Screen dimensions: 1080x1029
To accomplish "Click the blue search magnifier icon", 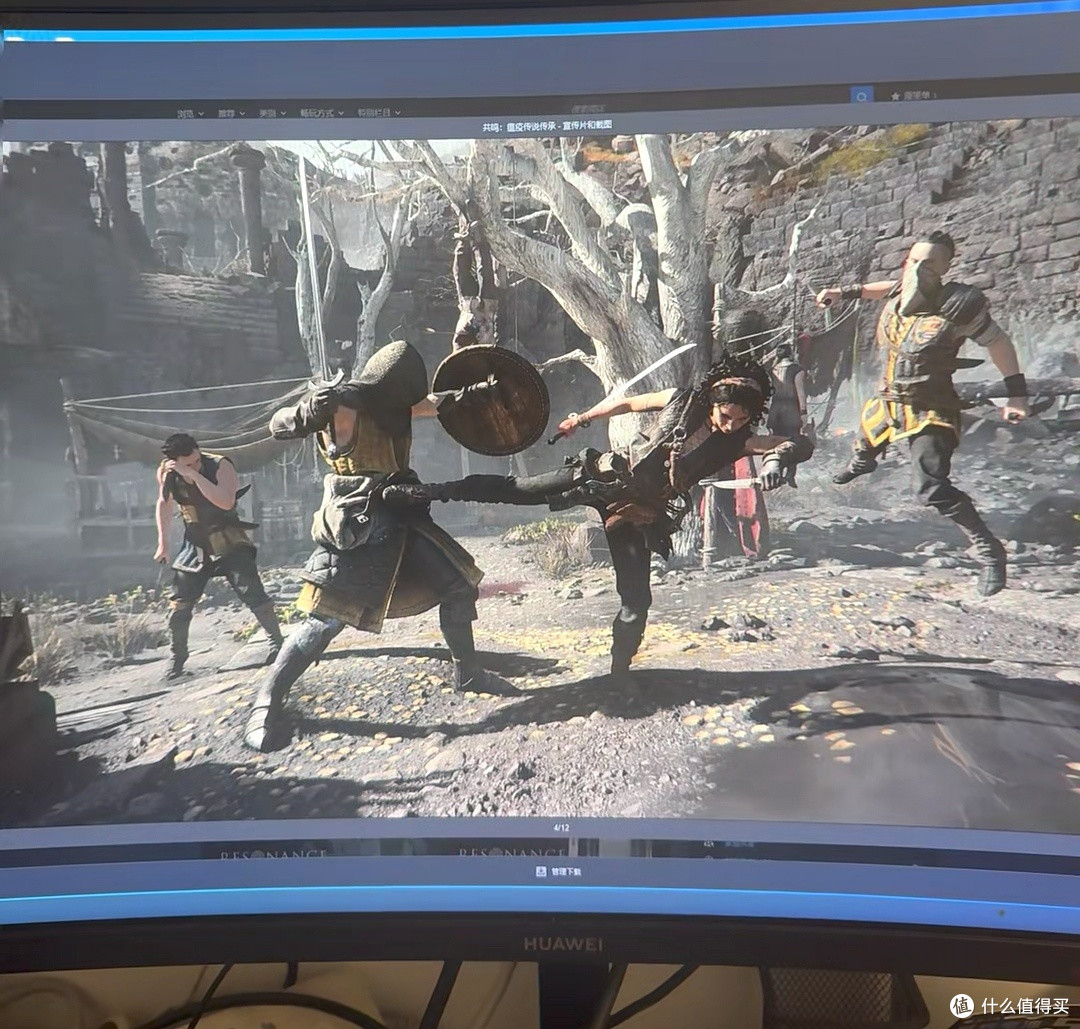I will [862, 96].
